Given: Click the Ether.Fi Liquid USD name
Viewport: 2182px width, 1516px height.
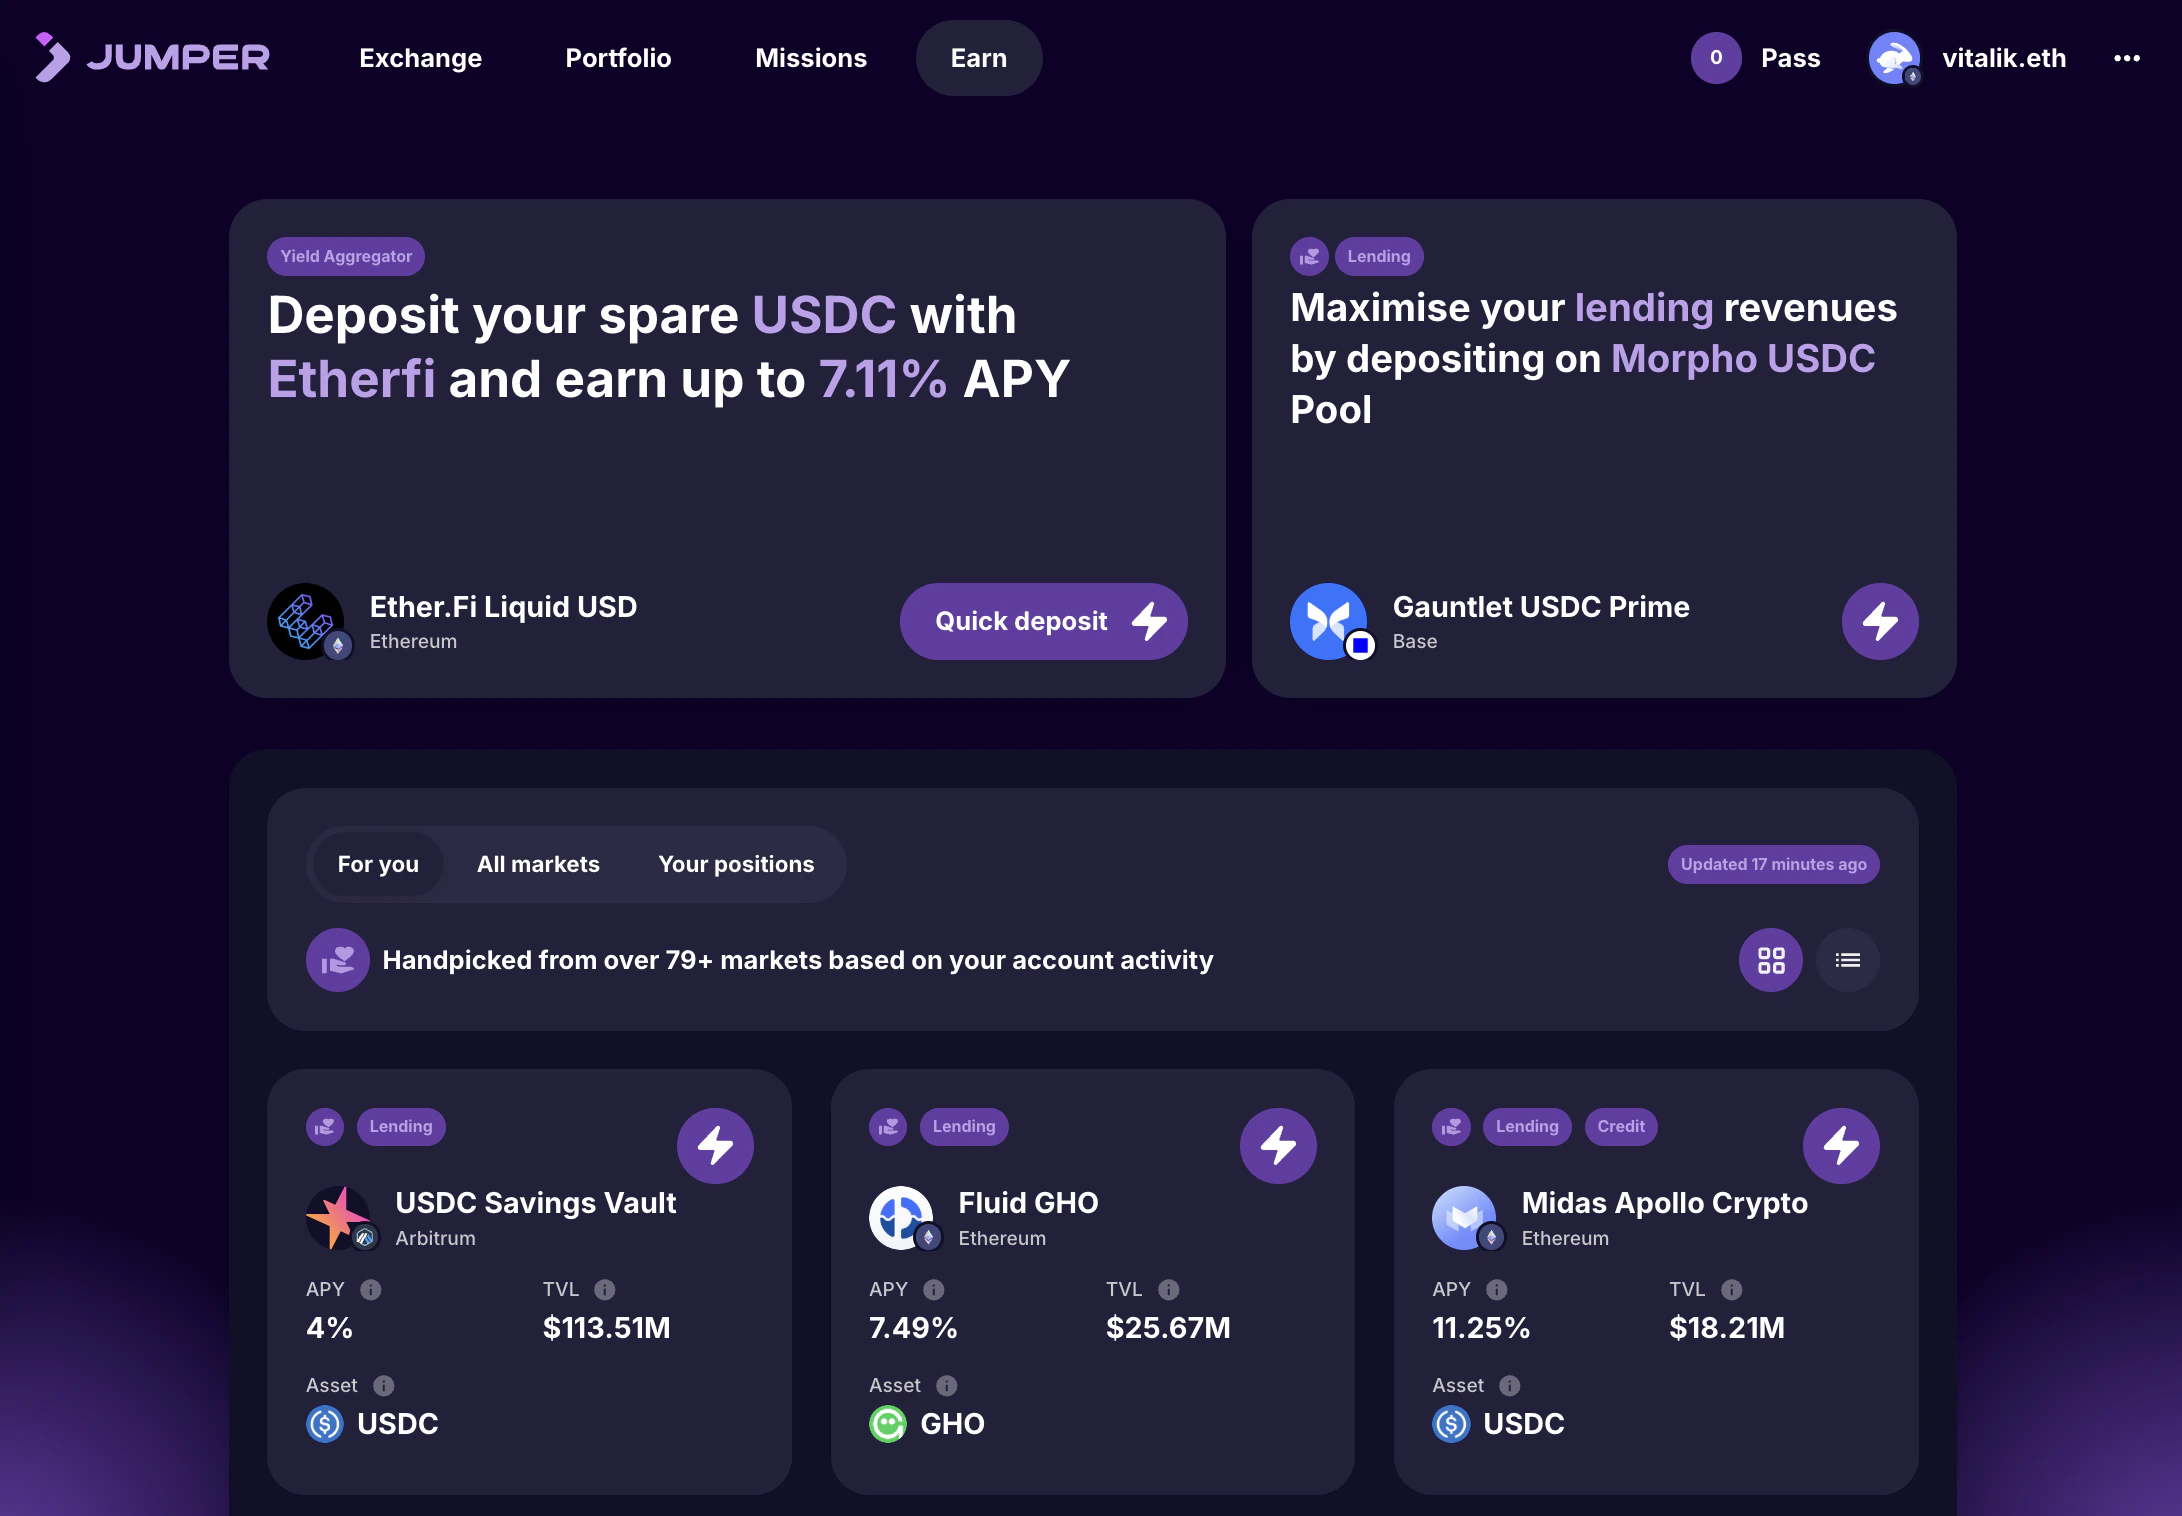Looking at the screenshot, I should click(x=503, y=607).
